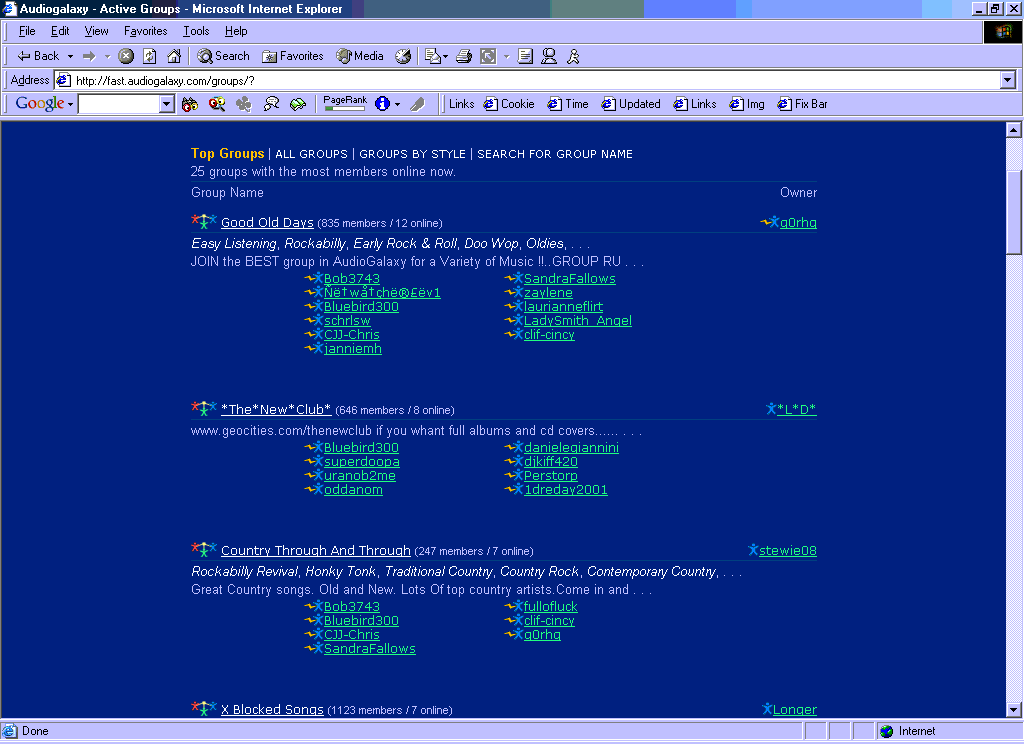Expand dropdown arrow next to the greyed-out toolbar icon

(506, 56)
